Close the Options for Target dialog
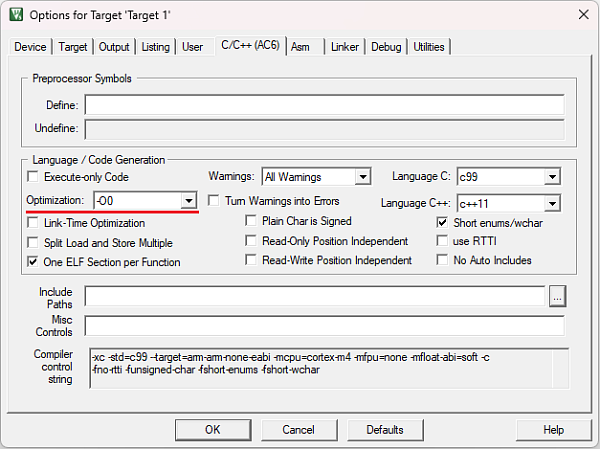The height and width of the screenshot is (449, 600). tap(583, 14)
